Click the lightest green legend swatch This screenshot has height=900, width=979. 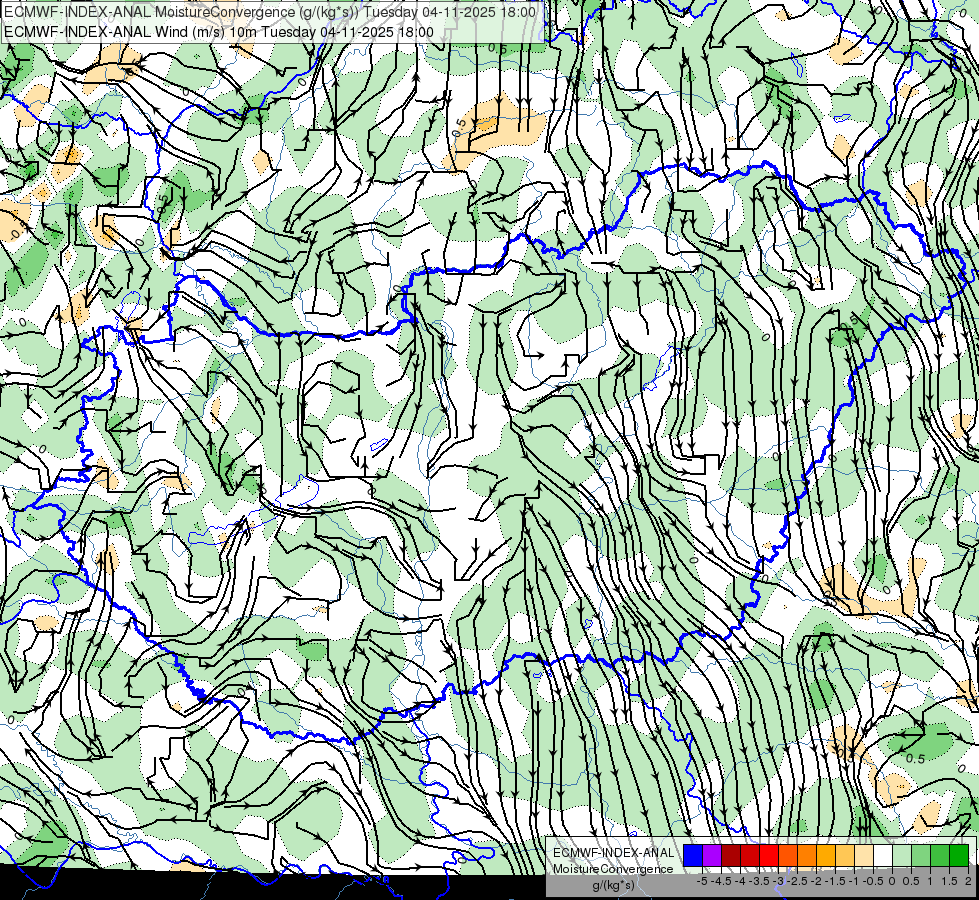click(x=902, y=855)
